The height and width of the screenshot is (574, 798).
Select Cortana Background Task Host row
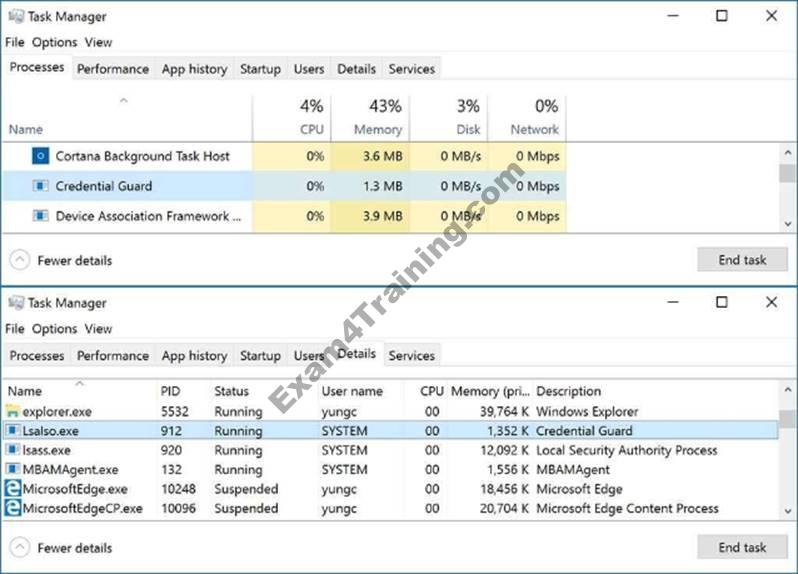[x=284, y=156]
